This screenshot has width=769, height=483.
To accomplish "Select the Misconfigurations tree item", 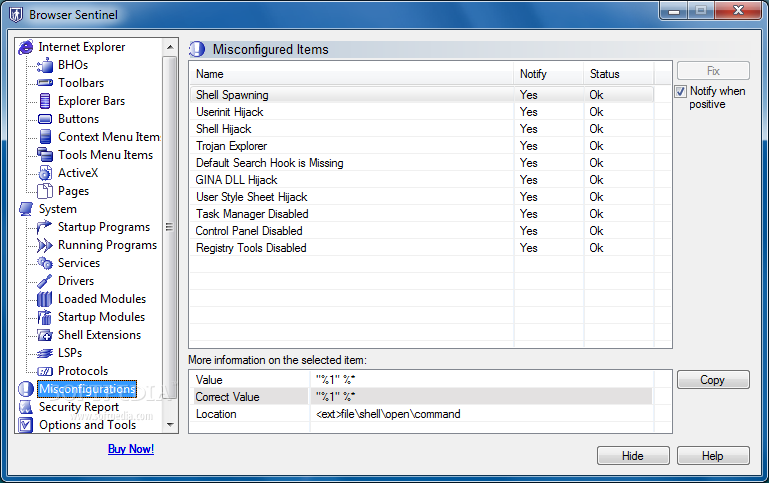I will [87, 389].
